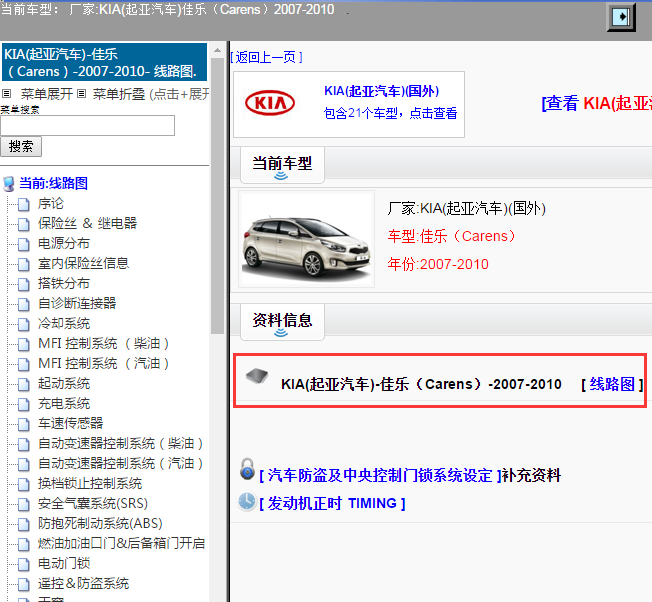Click the Carens car thumbnail photo
This screenshot has height=602, width=652.
click(x=306, y=239)
